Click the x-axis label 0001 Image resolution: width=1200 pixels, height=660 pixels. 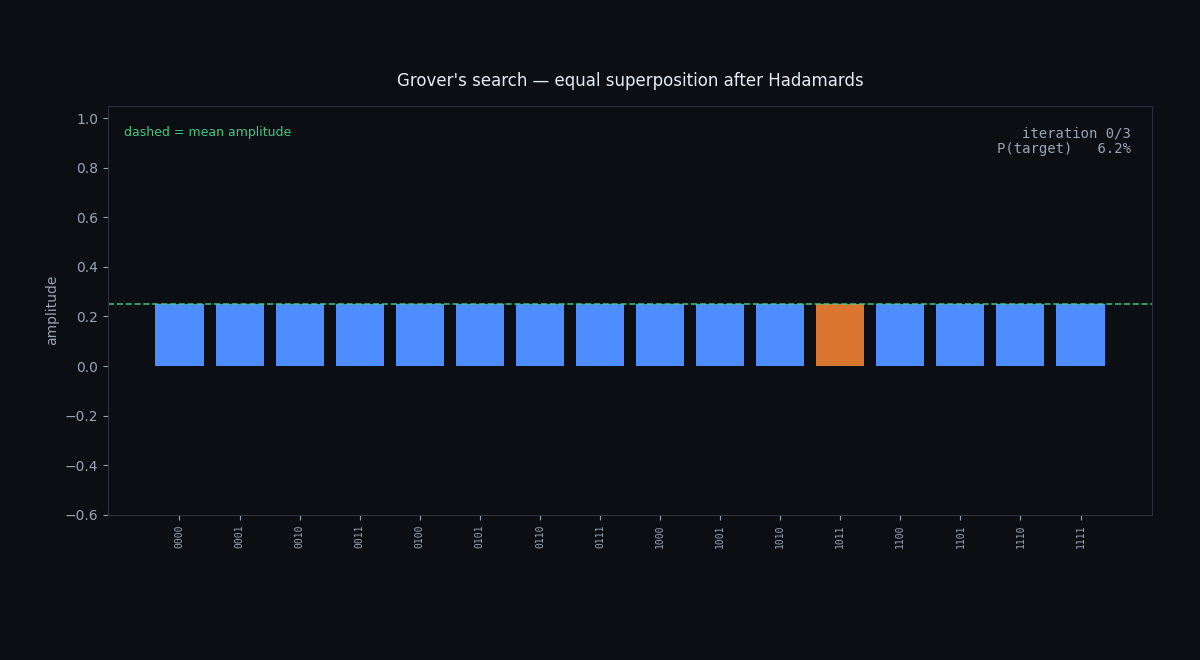(x=240, y=537)
